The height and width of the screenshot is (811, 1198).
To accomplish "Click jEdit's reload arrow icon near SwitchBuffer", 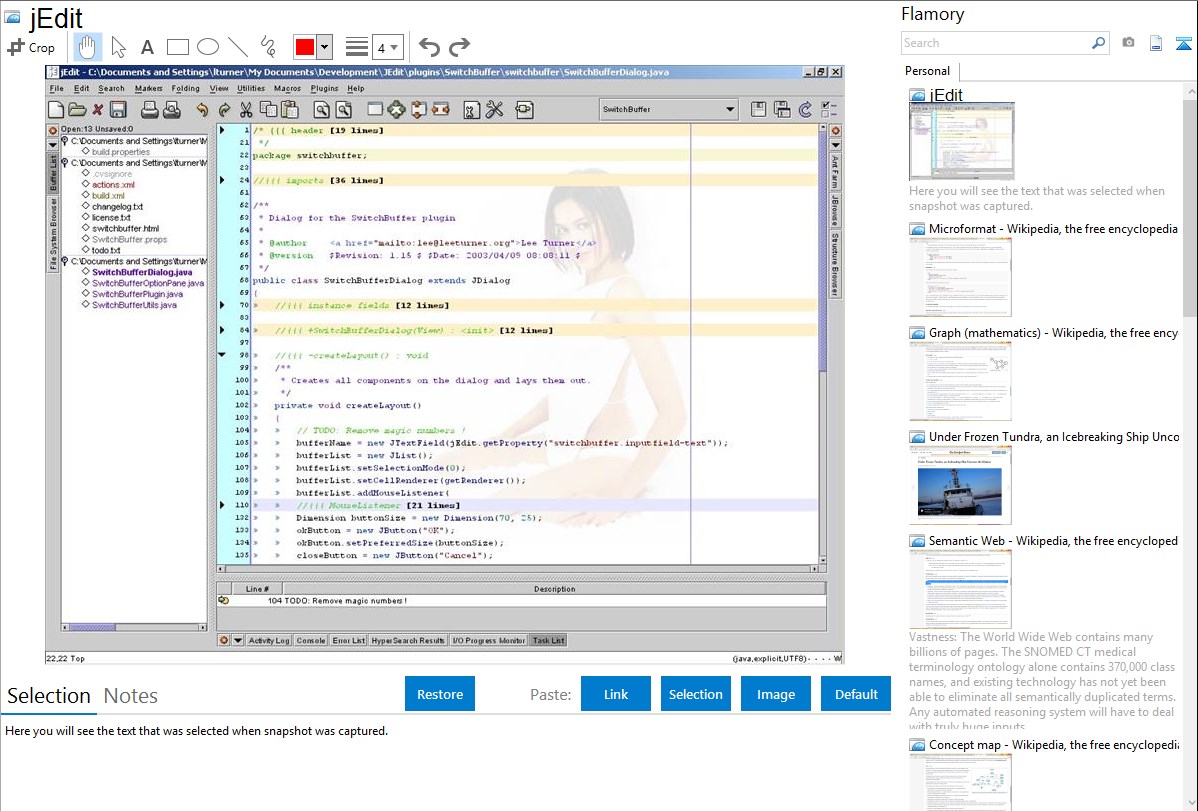I will [x=805, y=110].
